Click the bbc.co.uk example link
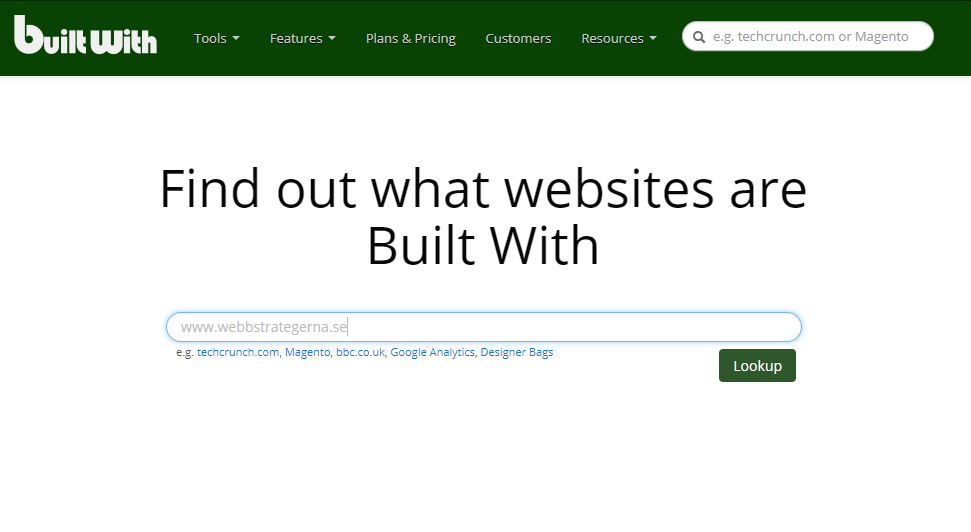The width and height of the screenshot is (971, 532). tap(360, 353)
